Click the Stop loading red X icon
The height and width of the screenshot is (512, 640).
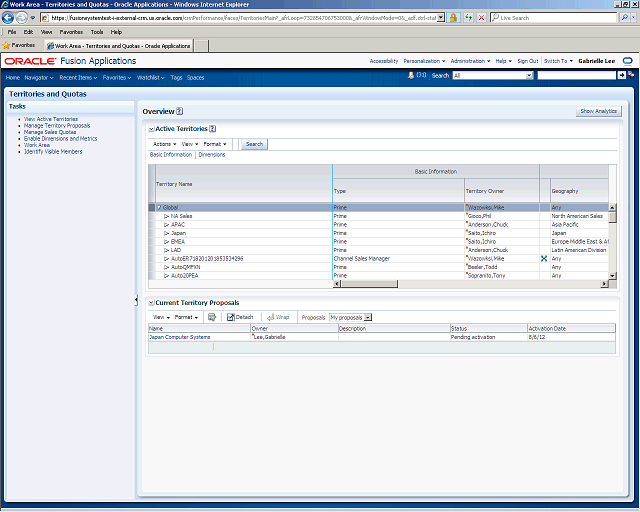pyautogui.click(x=481, y=18)
